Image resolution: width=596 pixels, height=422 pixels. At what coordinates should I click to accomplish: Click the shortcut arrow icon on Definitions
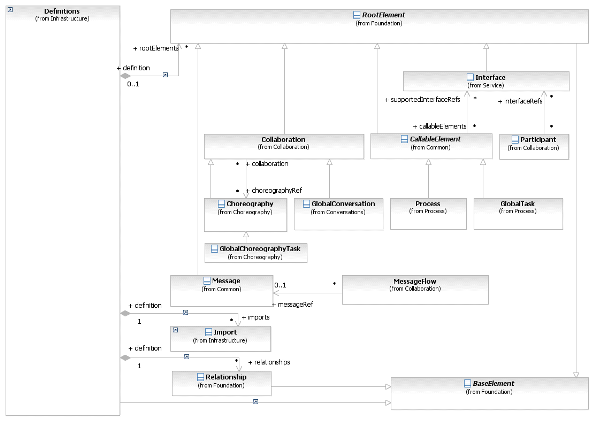(11, 10)
